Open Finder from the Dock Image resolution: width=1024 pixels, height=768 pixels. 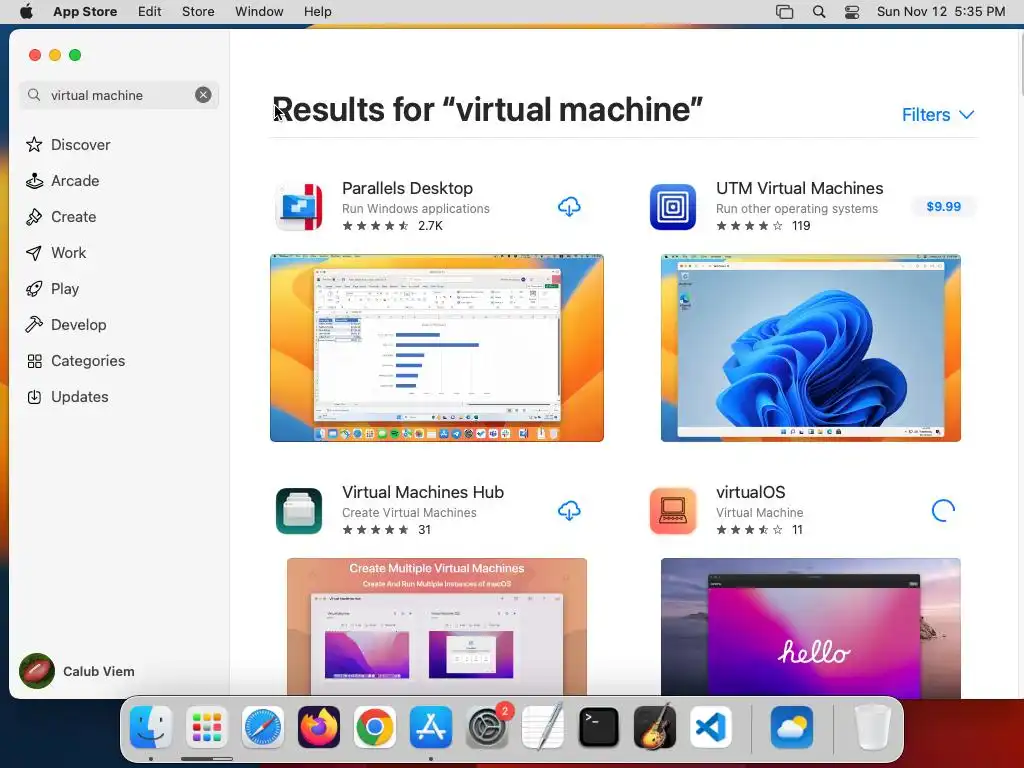pyautogui.click(x=151, y=727)
